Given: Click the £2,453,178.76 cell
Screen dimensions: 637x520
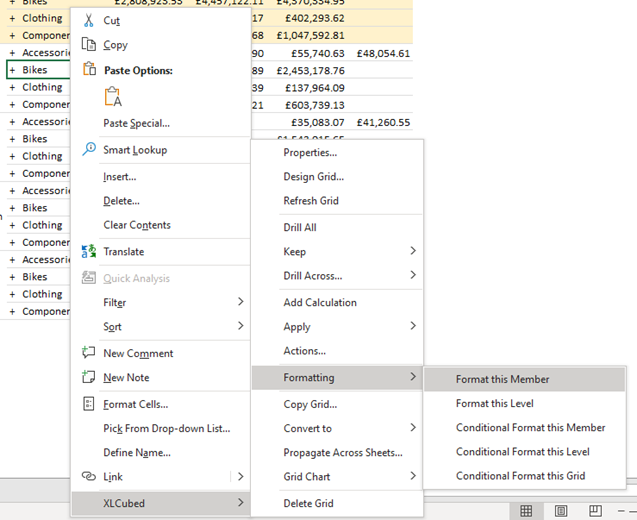Looking at the screenshot, I should [310, 71].
